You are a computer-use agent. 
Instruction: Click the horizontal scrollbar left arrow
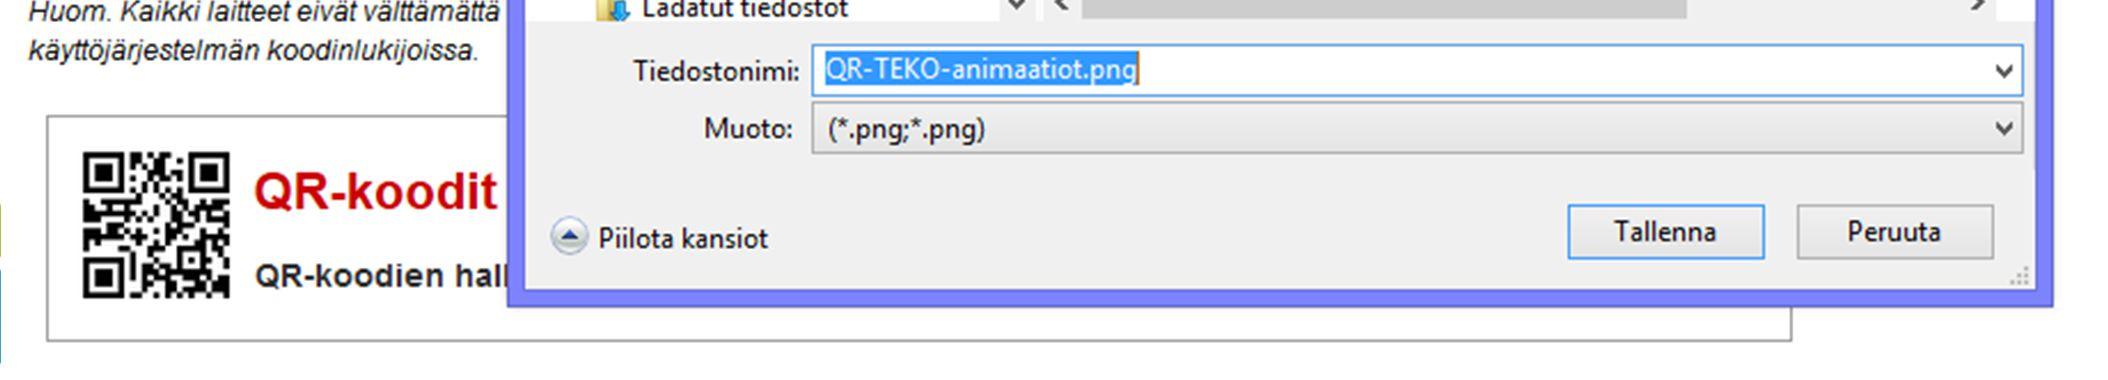[1061, 6]
